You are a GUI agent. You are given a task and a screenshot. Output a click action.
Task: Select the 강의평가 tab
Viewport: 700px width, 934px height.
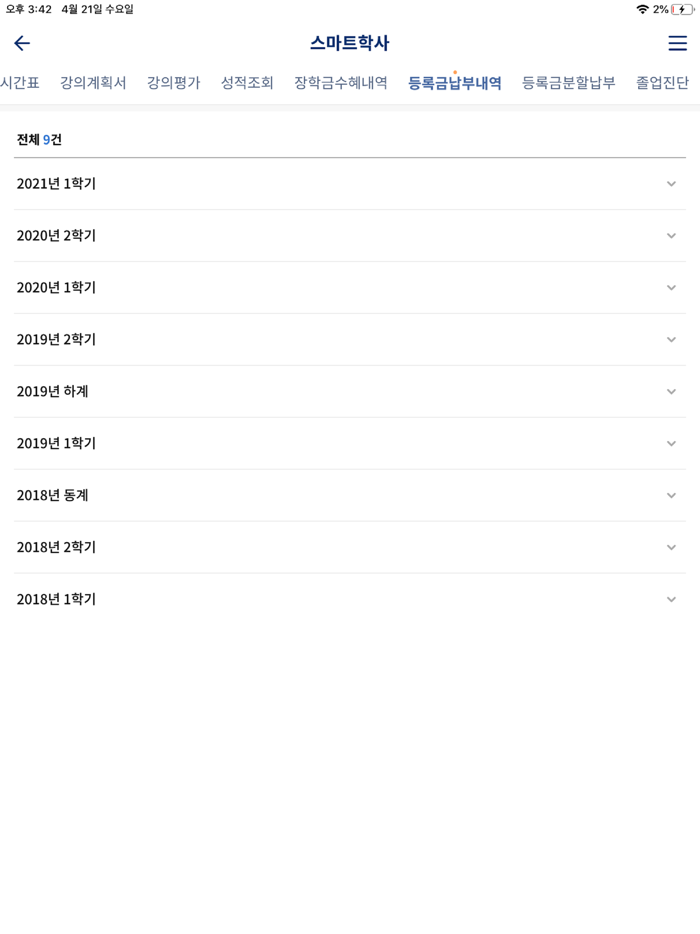pos(172,84)
